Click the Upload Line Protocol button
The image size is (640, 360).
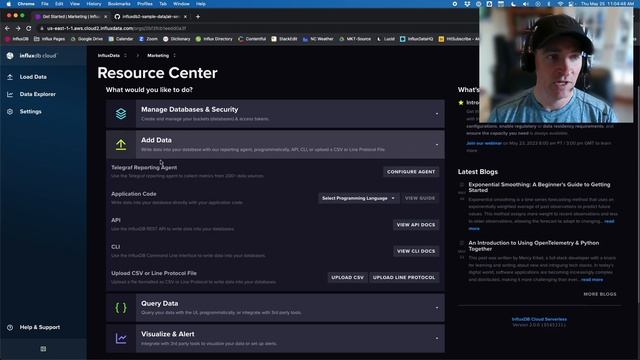point(404,278)
